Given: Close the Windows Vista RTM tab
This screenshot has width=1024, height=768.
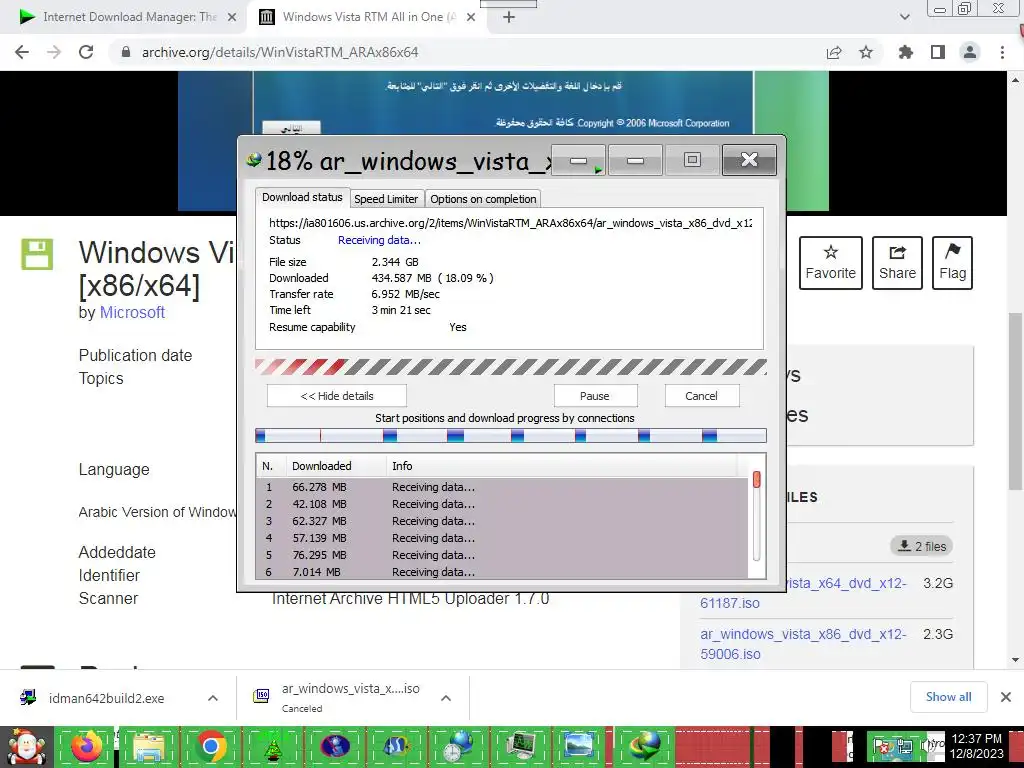Looking at the screenshot, I should (471, 18).
